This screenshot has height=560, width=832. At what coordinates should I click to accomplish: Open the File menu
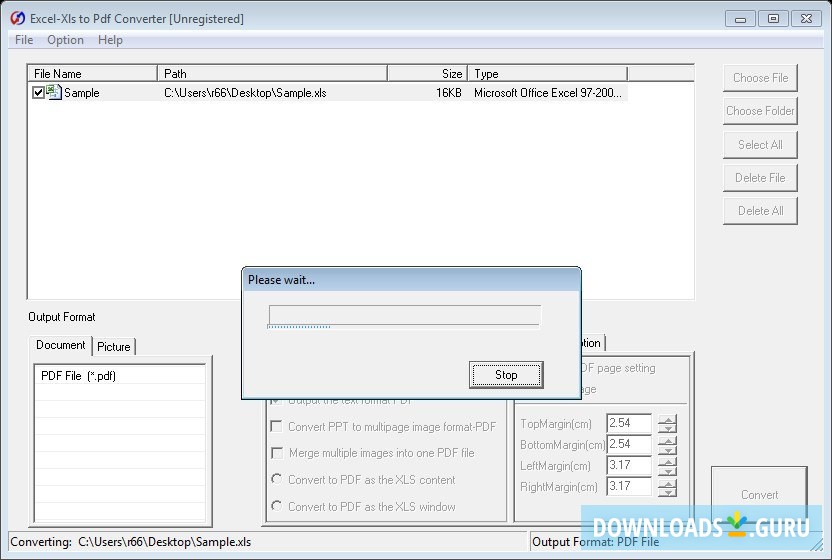click(24, 40)
